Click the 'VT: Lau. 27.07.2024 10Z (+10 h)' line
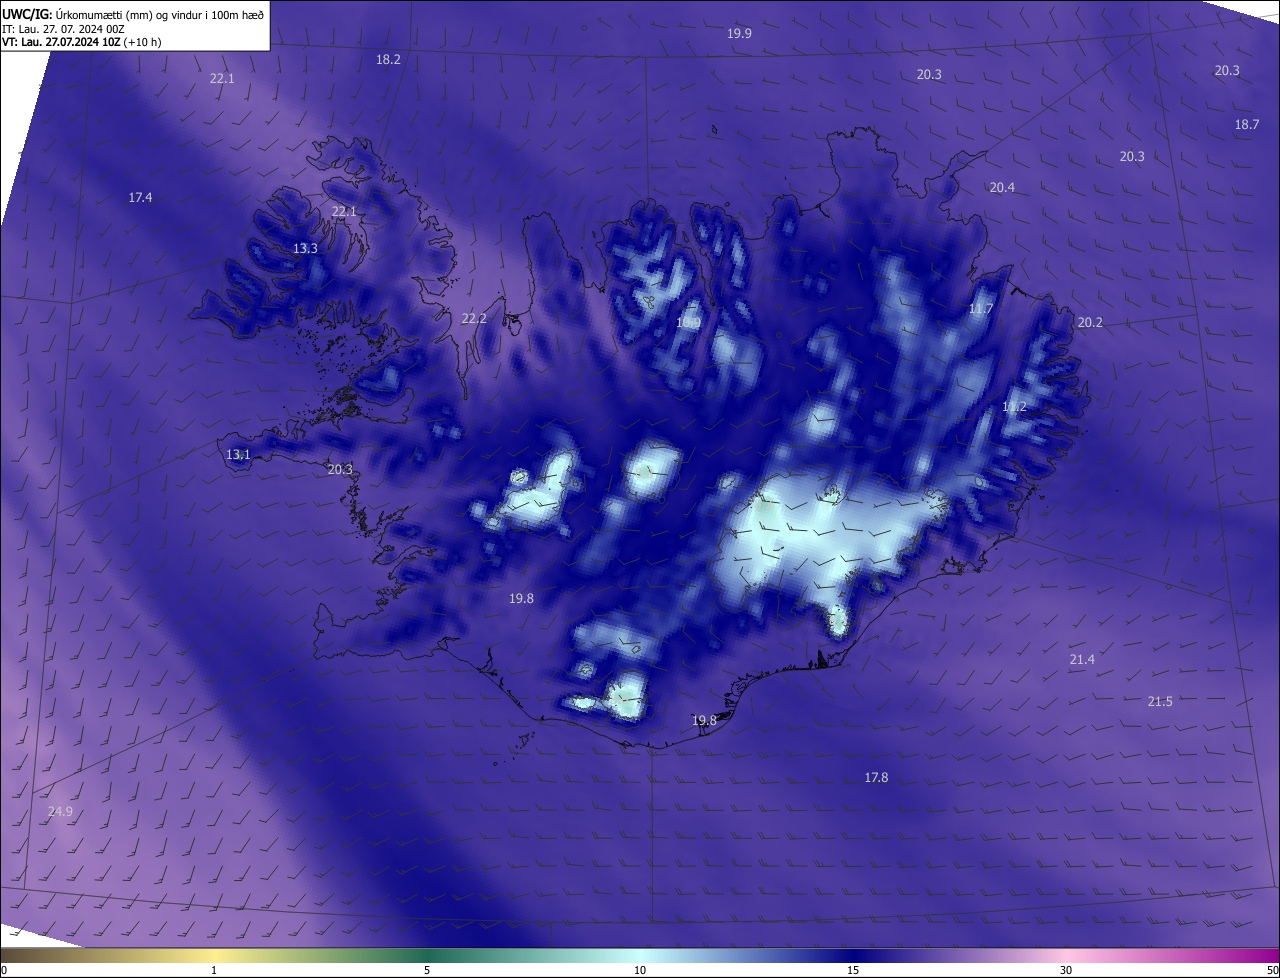Screen dimensions: 1280x978 click(81, 42)
